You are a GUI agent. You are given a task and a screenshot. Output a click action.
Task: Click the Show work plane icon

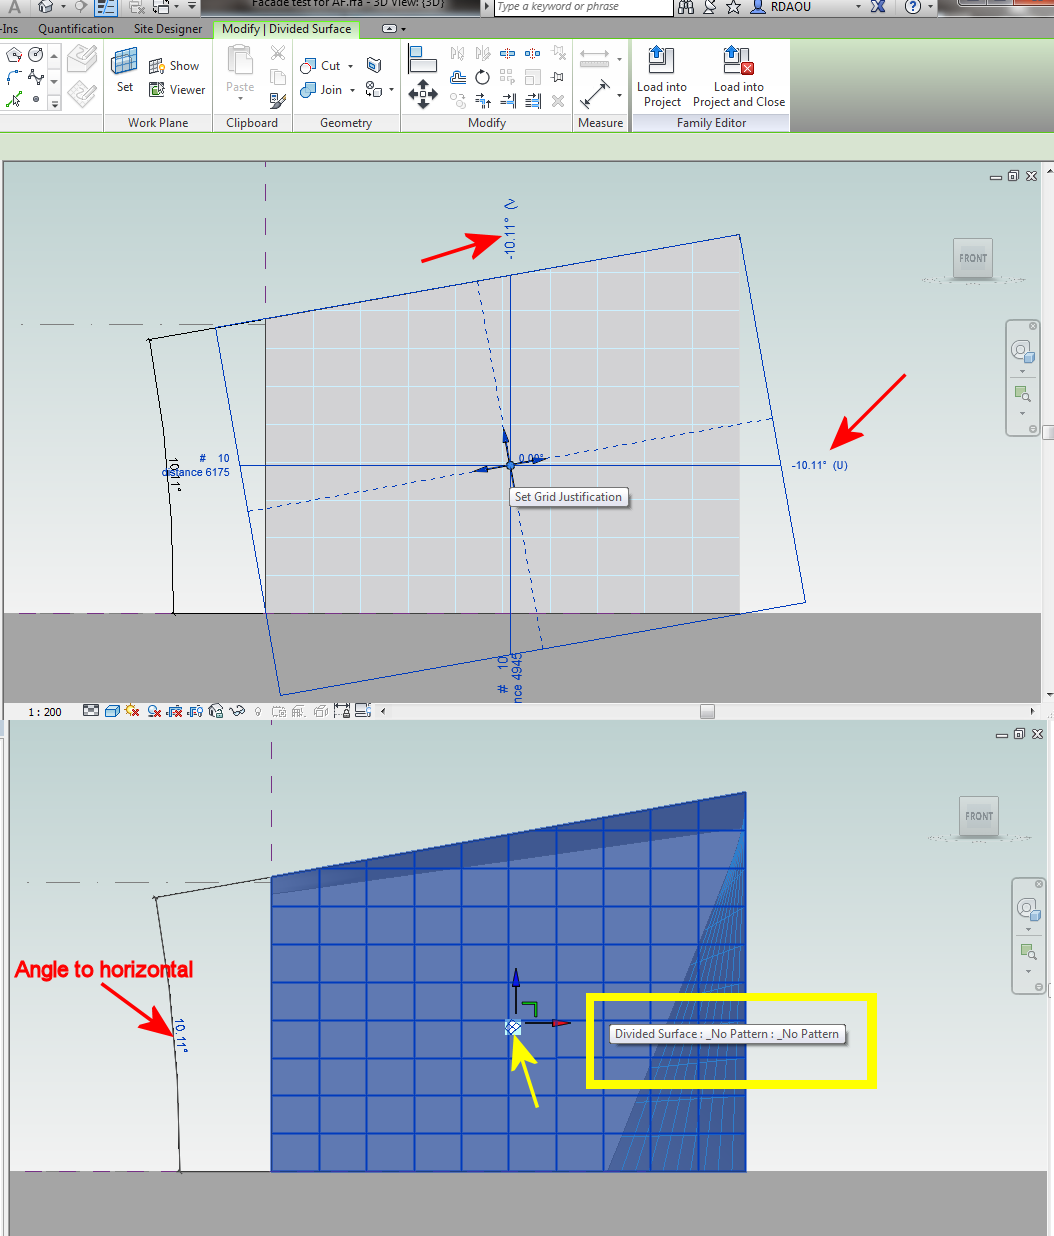[x=156, y=64]
